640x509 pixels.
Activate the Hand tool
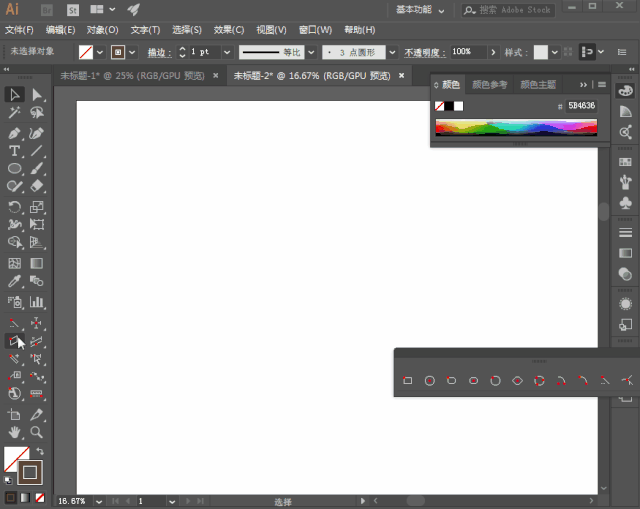coord(14,432)
